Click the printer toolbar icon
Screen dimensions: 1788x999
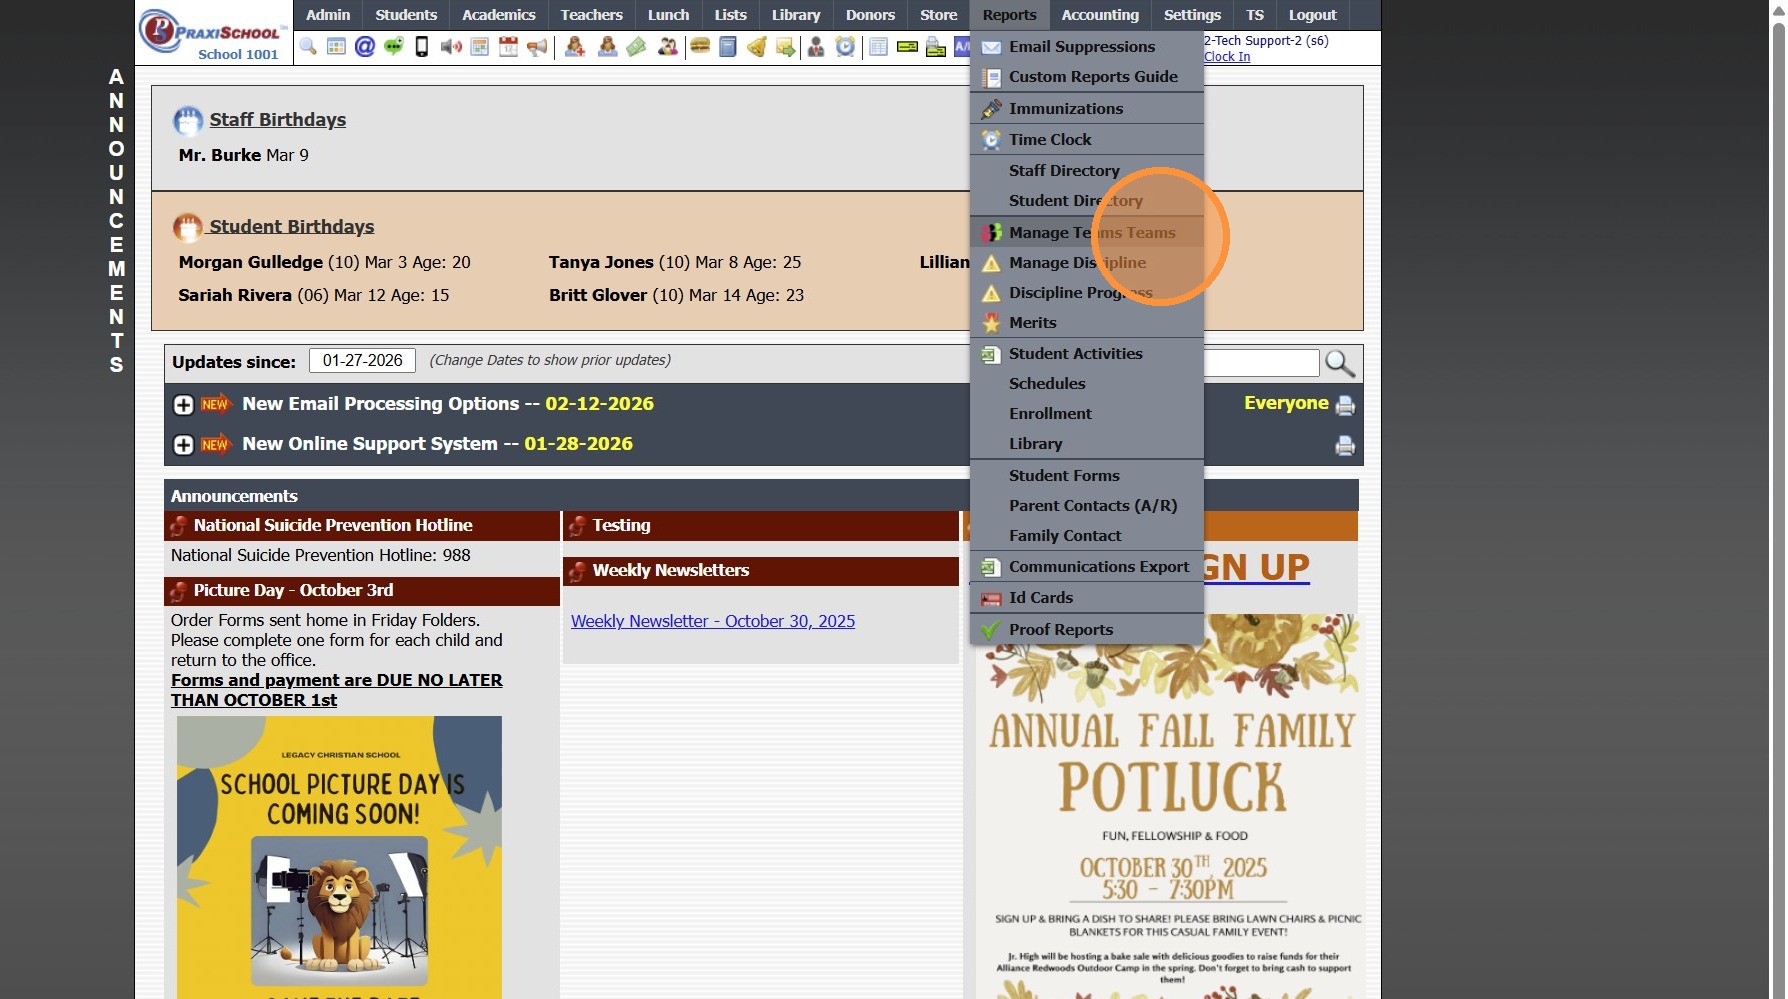tap(936, 47)
